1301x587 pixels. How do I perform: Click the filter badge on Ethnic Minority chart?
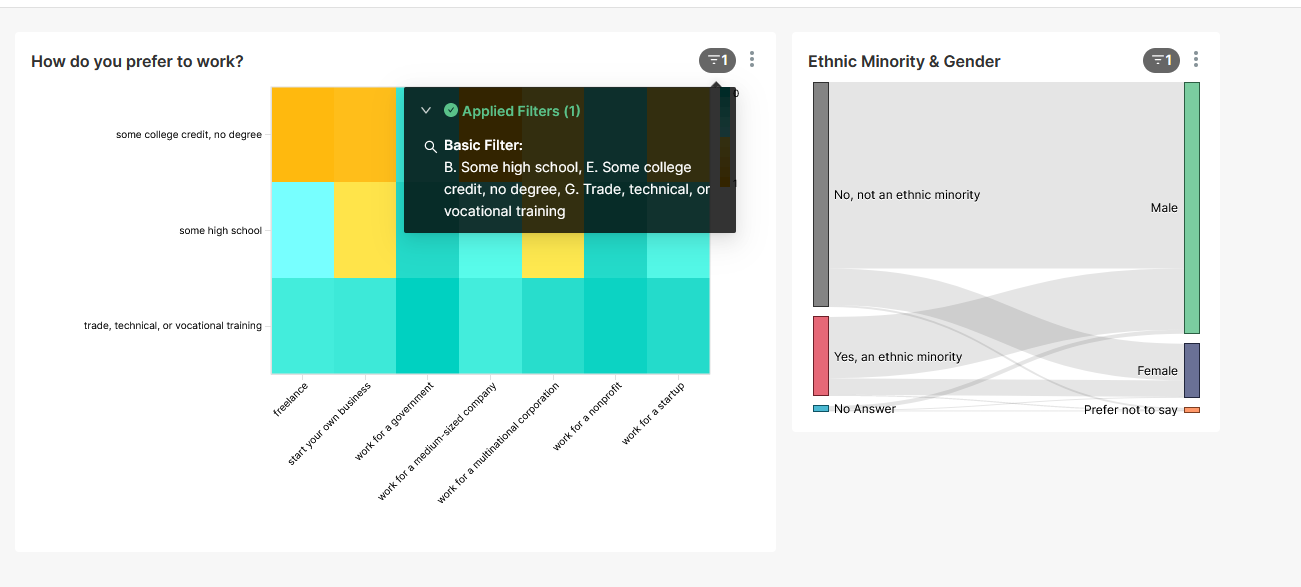click(x=1161, y=61)
